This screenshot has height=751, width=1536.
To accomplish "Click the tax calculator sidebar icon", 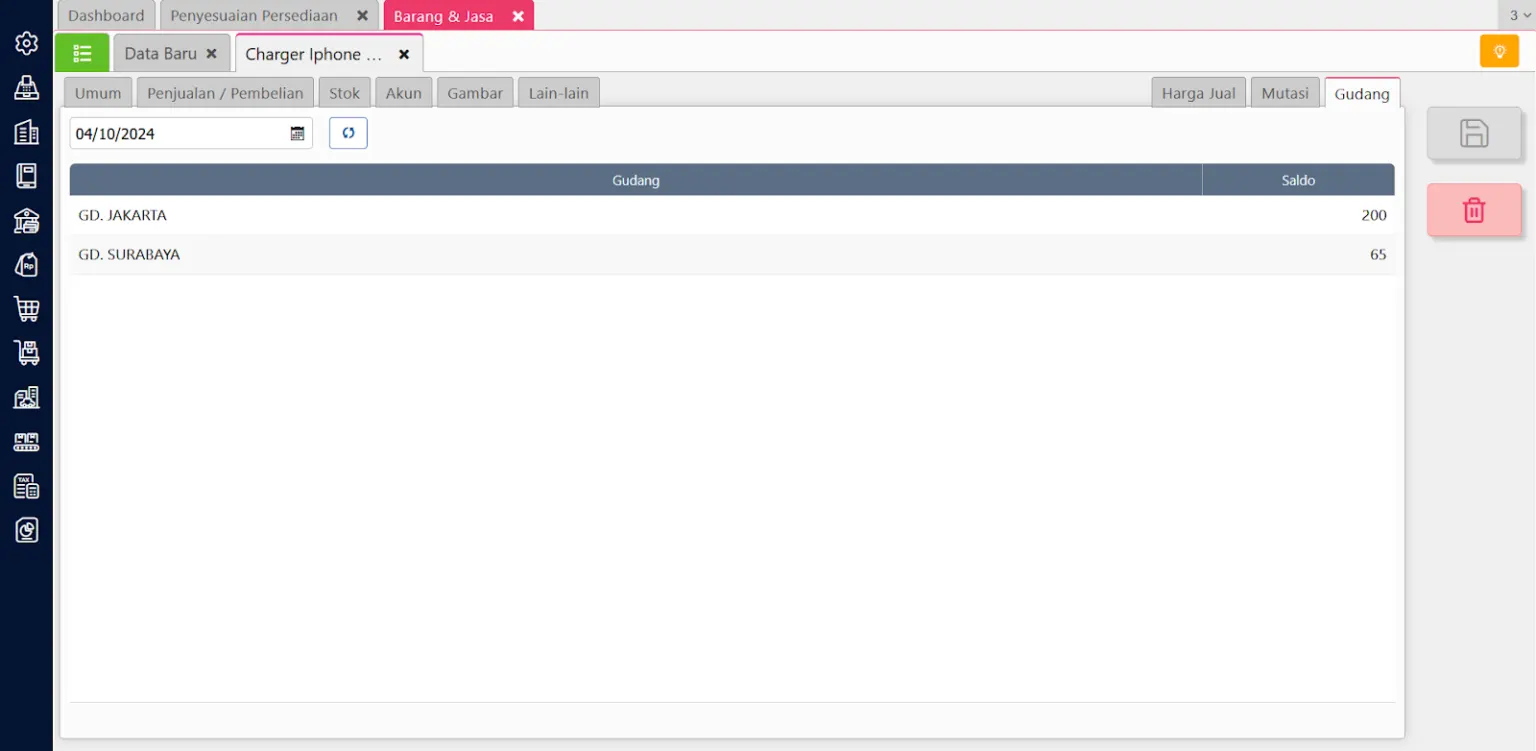I will pos(27,486).
